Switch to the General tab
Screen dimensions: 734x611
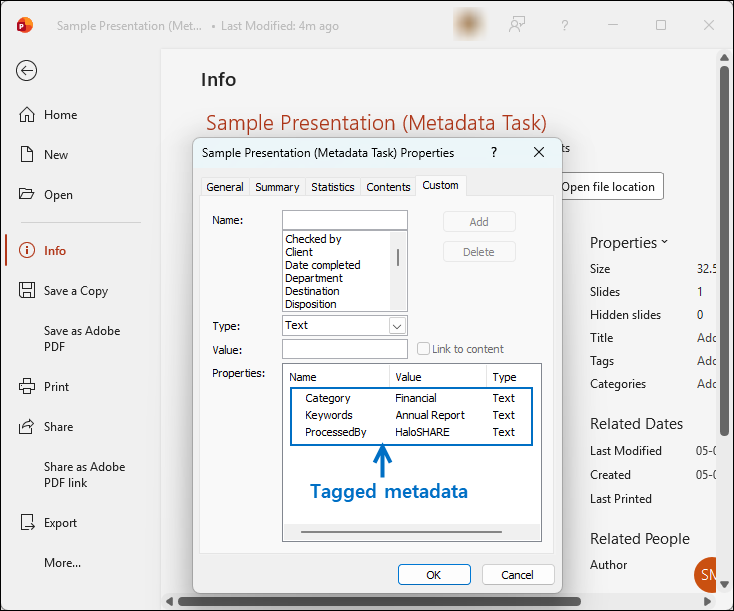pos(225,187)
